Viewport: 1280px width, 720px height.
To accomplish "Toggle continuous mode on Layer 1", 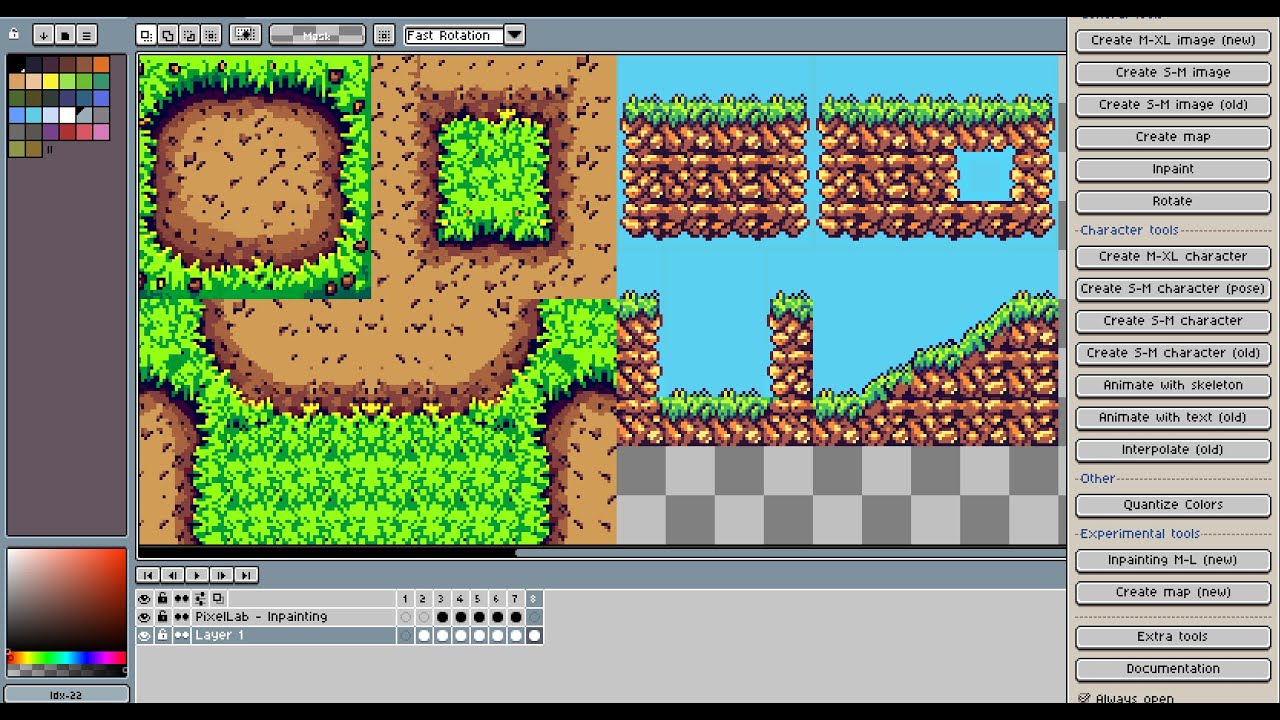I will point(181,635).
